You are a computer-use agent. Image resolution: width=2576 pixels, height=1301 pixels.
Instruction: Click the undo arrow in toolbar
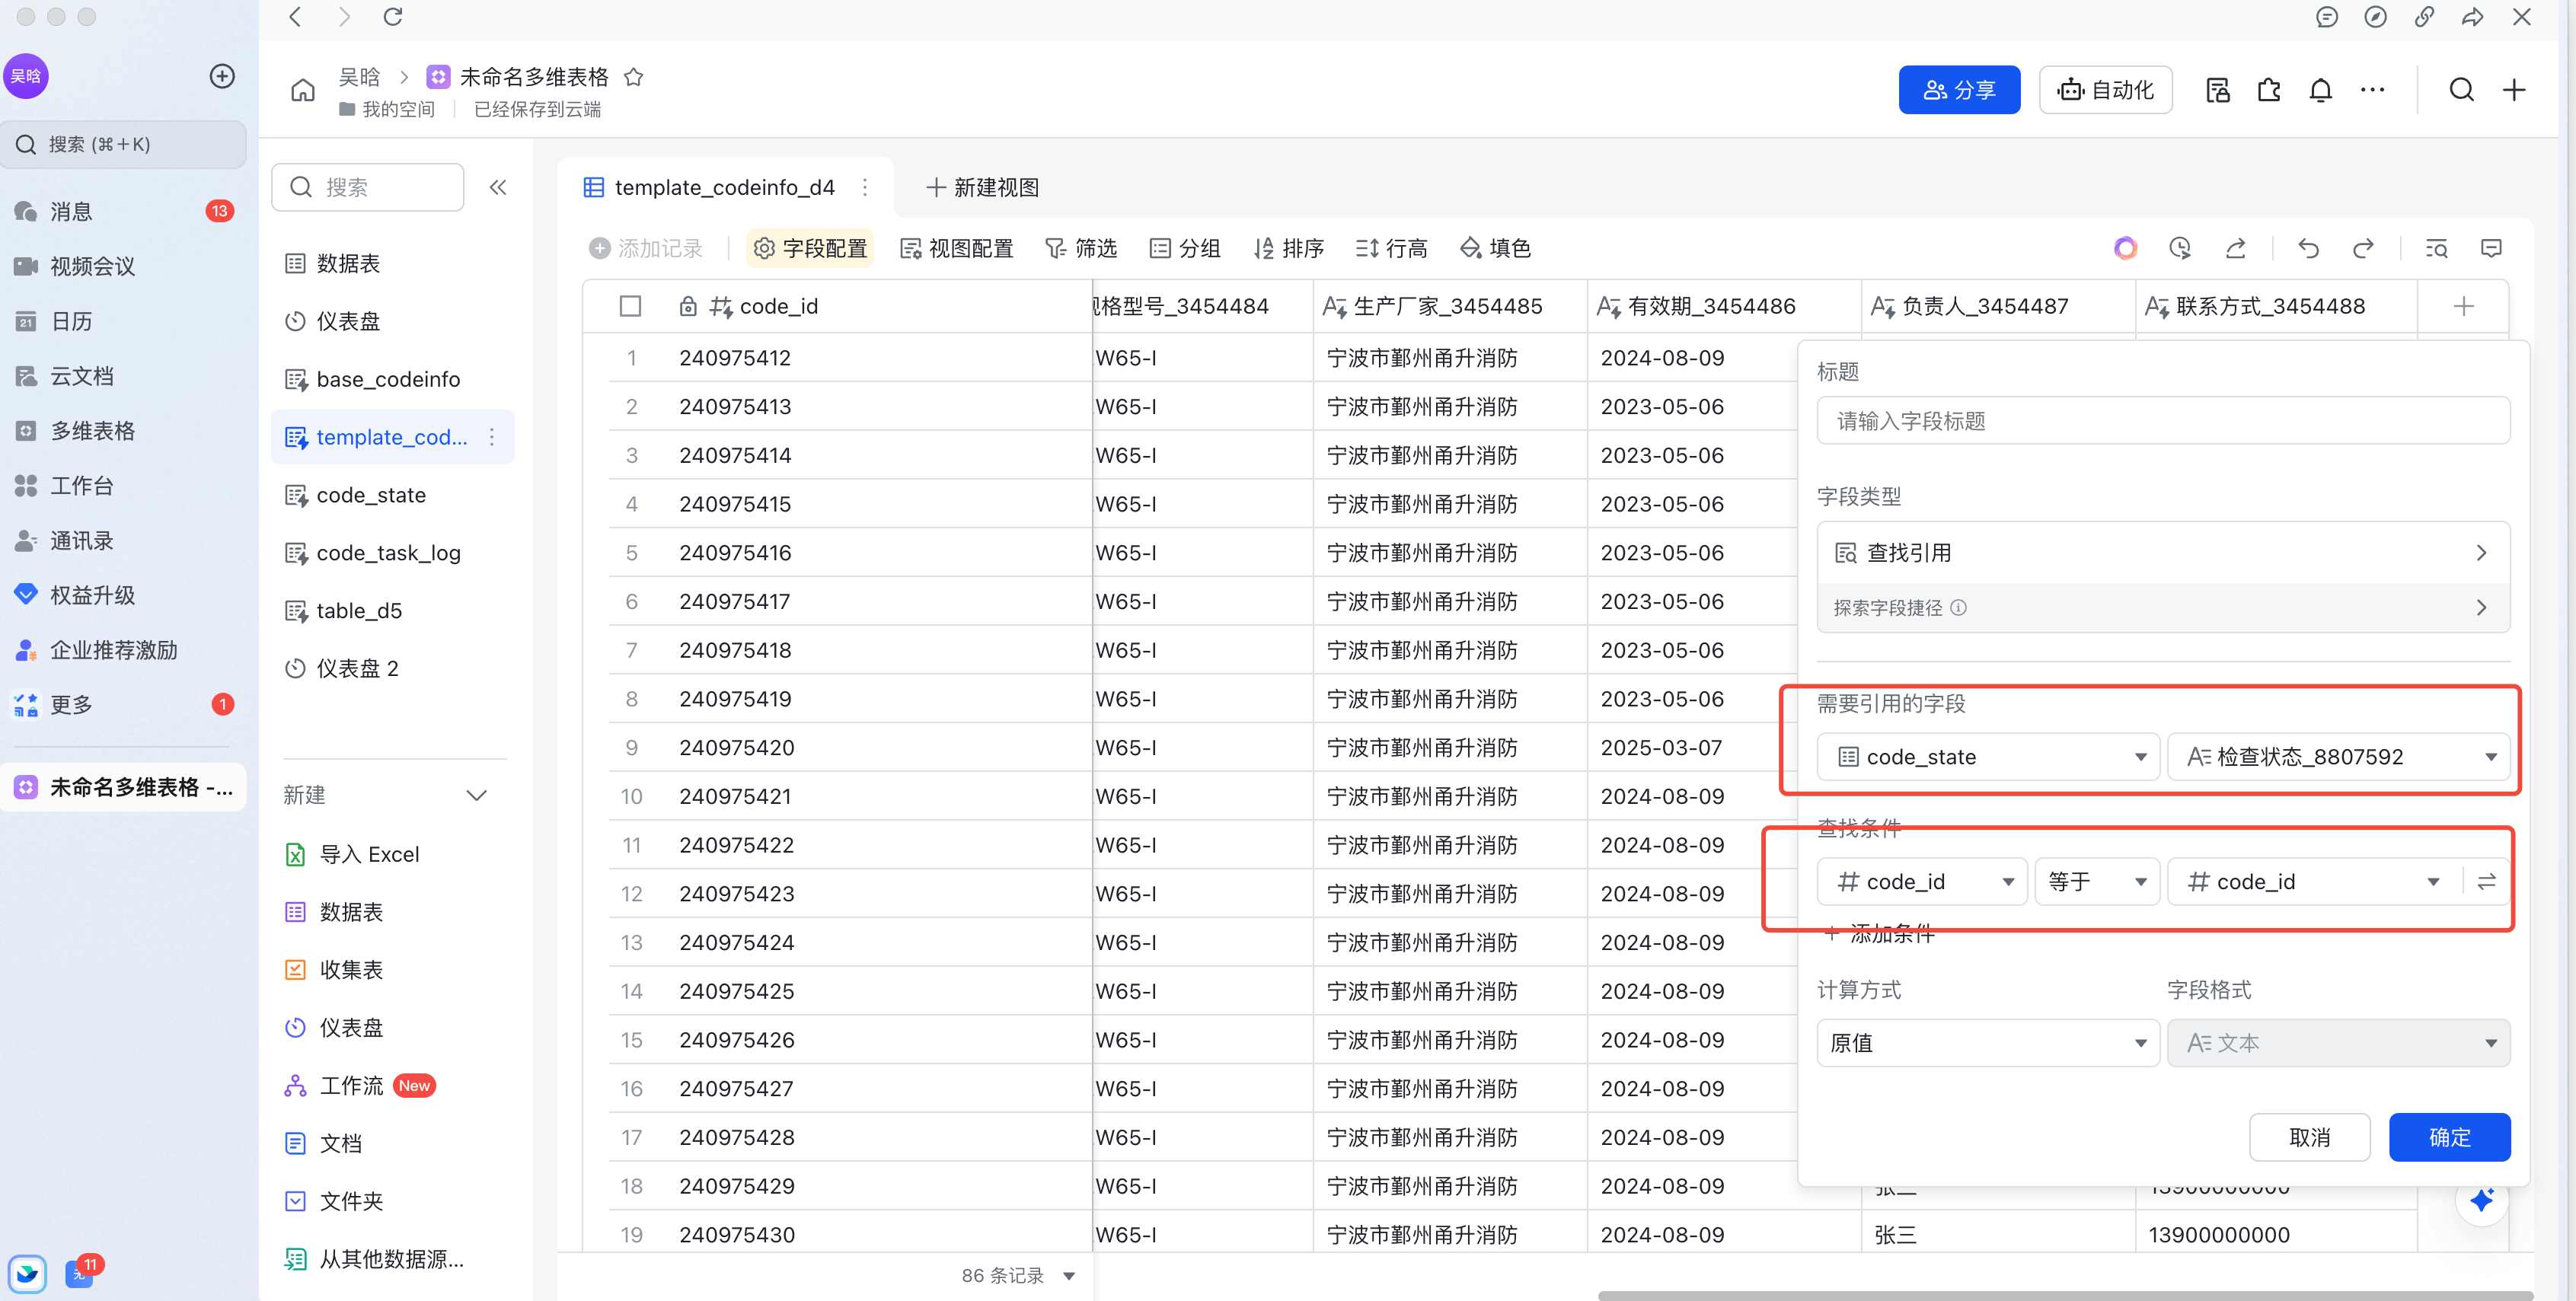[2308, 248]
